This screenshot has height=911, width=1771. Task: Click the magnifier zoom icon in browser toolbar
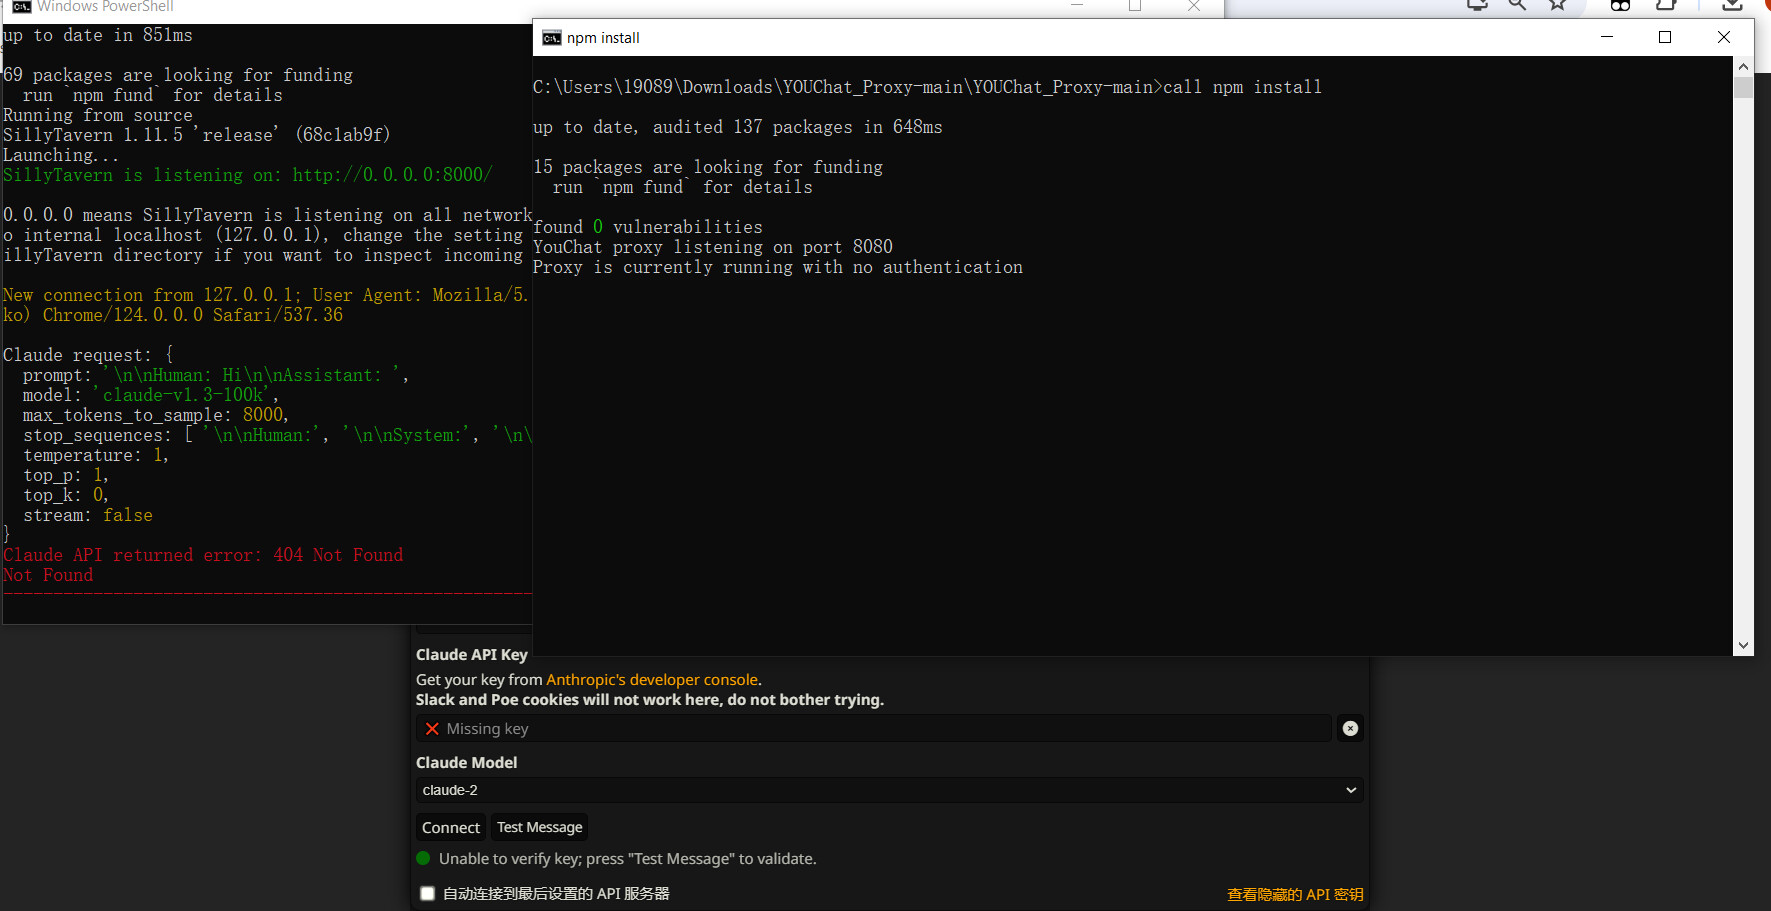pos(1517,5)
